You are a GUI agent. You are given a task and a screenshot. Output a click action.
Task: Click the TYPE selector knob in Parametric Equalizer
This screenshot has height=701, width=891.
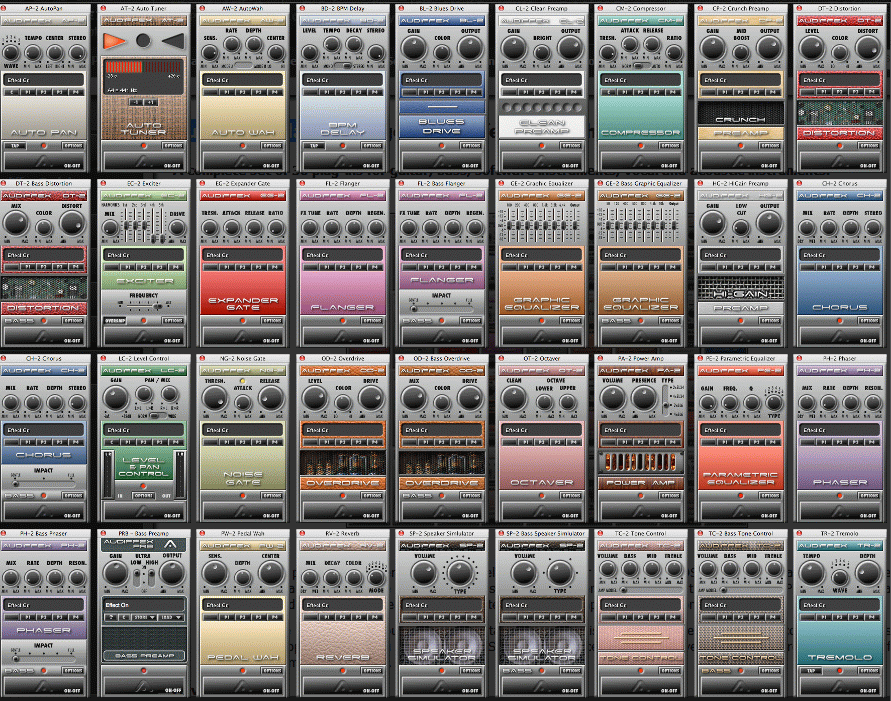(773, 402)
